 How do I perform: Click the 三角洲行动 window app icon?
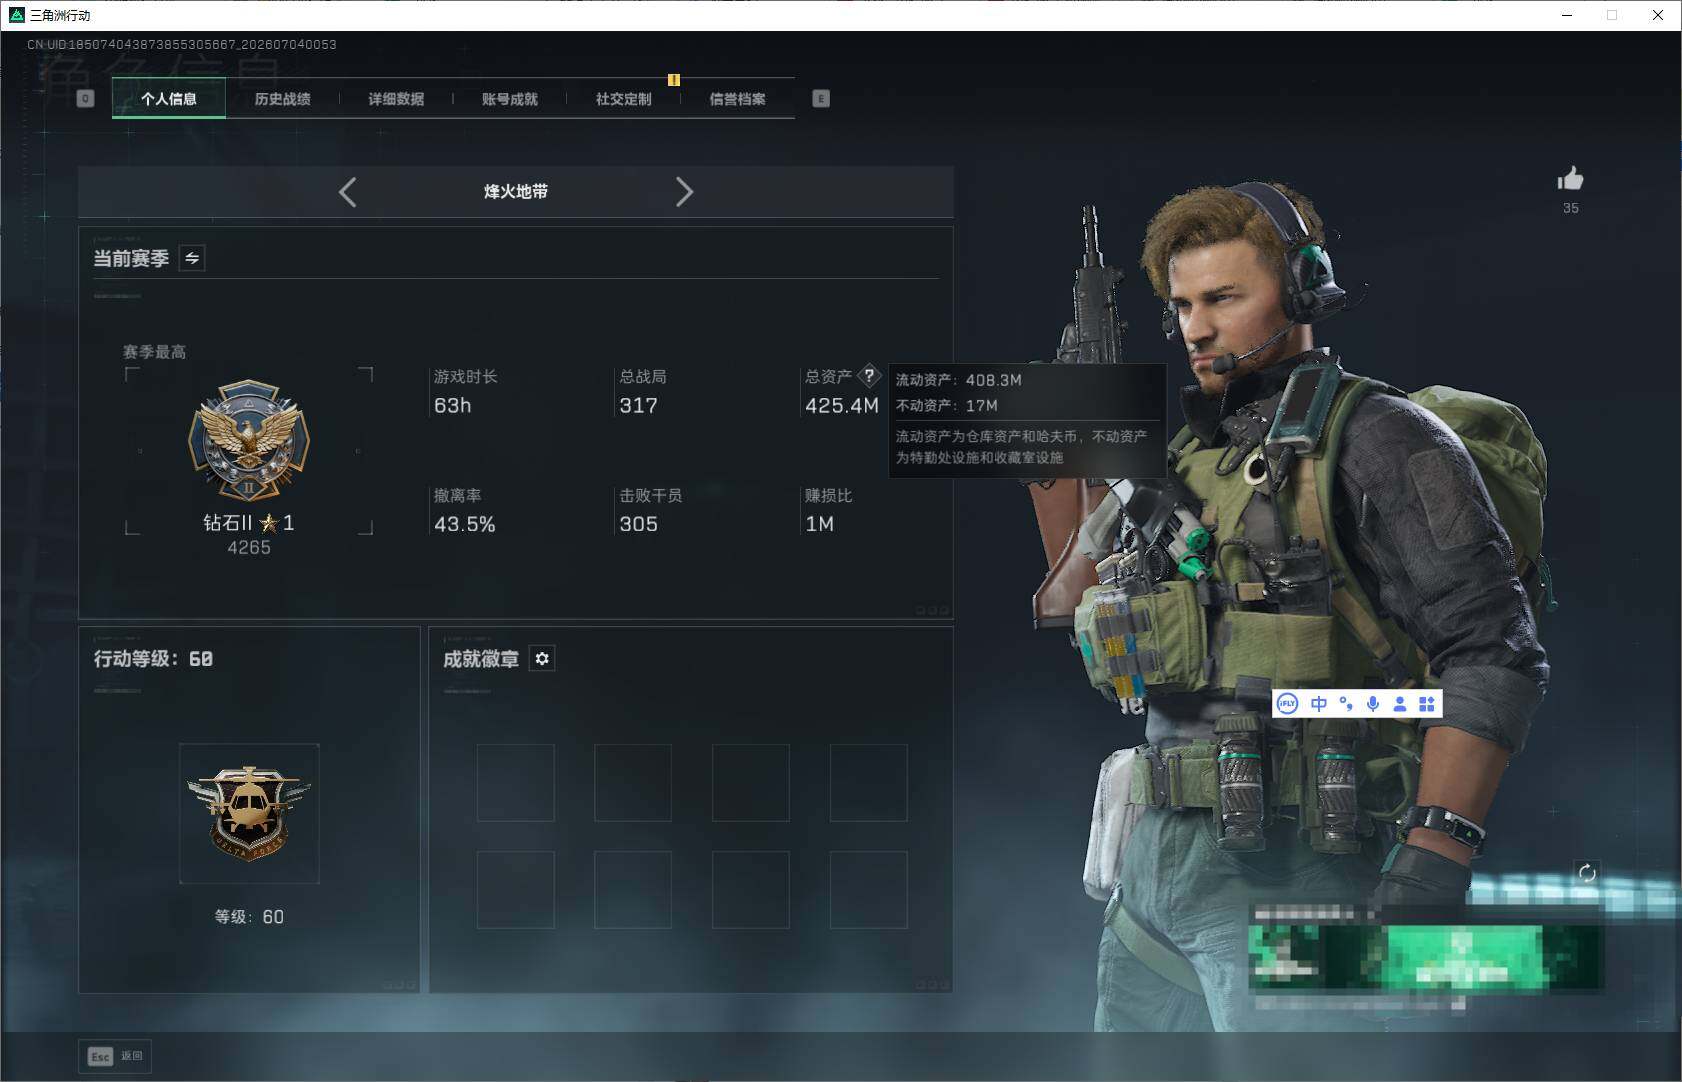[16, 15]
